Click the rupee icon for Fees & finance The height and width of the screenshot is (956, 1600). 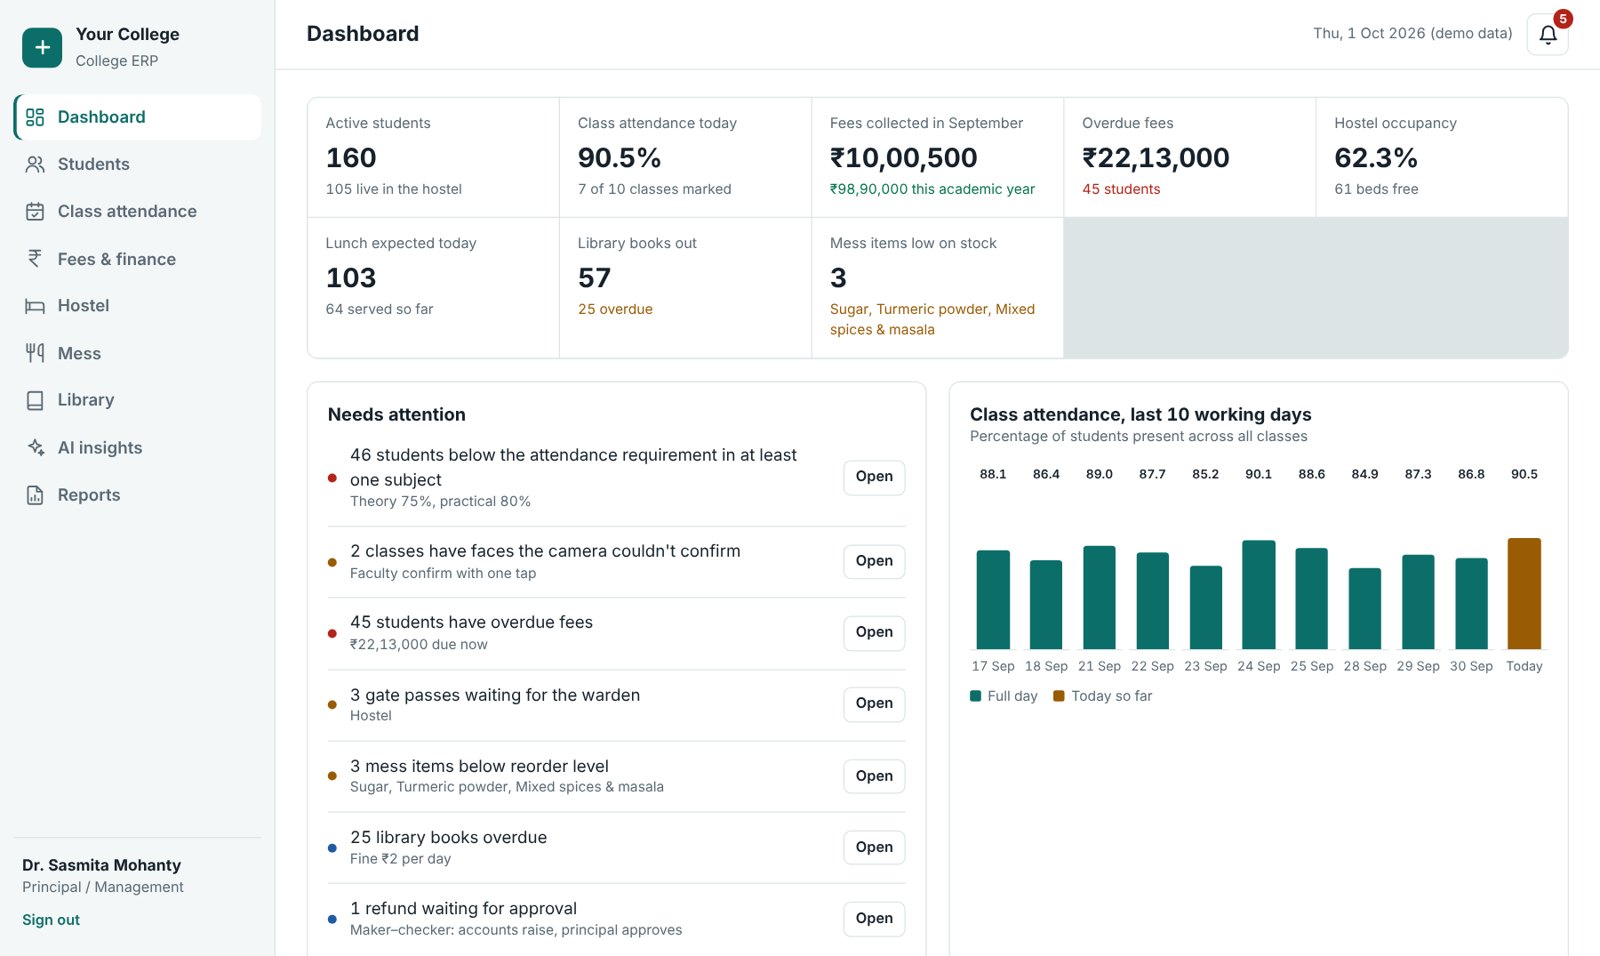(35, 259)
